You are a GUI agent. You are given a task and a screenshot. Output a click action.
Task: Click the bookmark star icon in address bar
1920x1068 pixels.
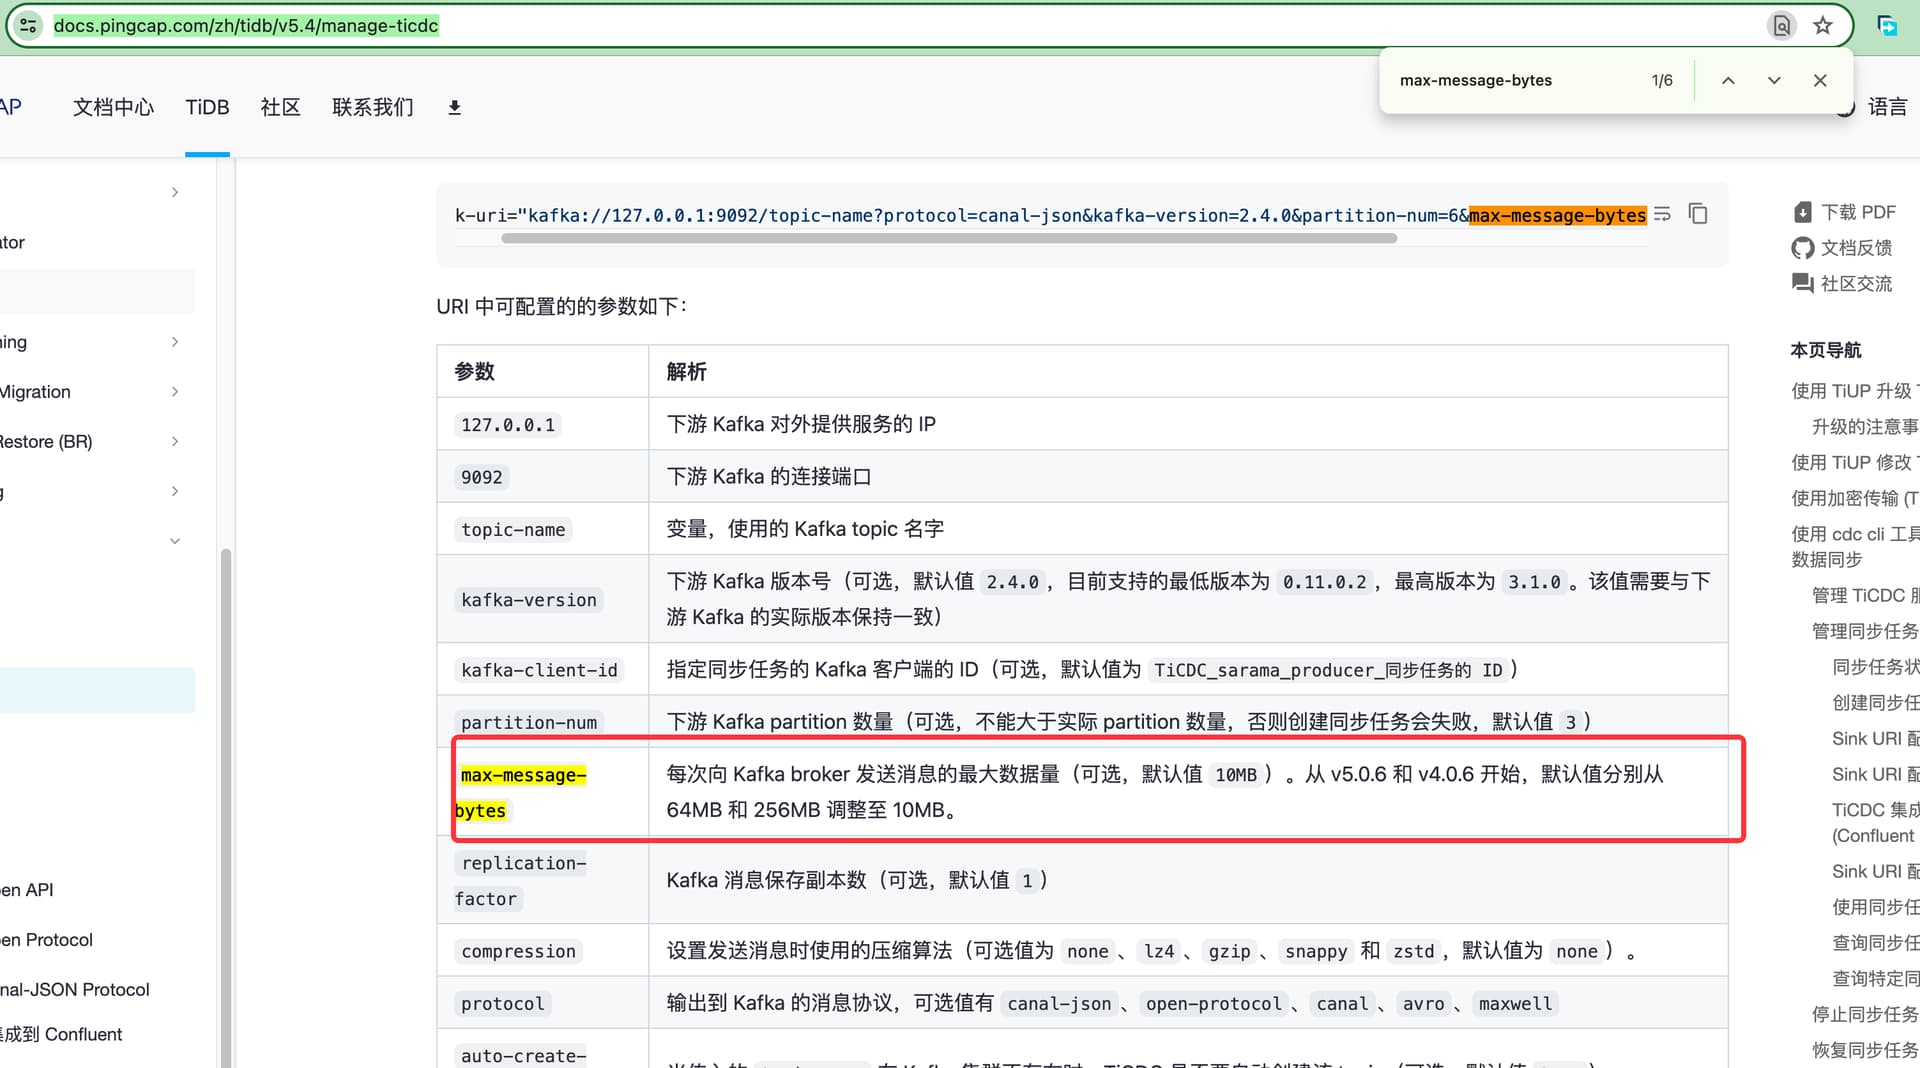click(1823, 26)
